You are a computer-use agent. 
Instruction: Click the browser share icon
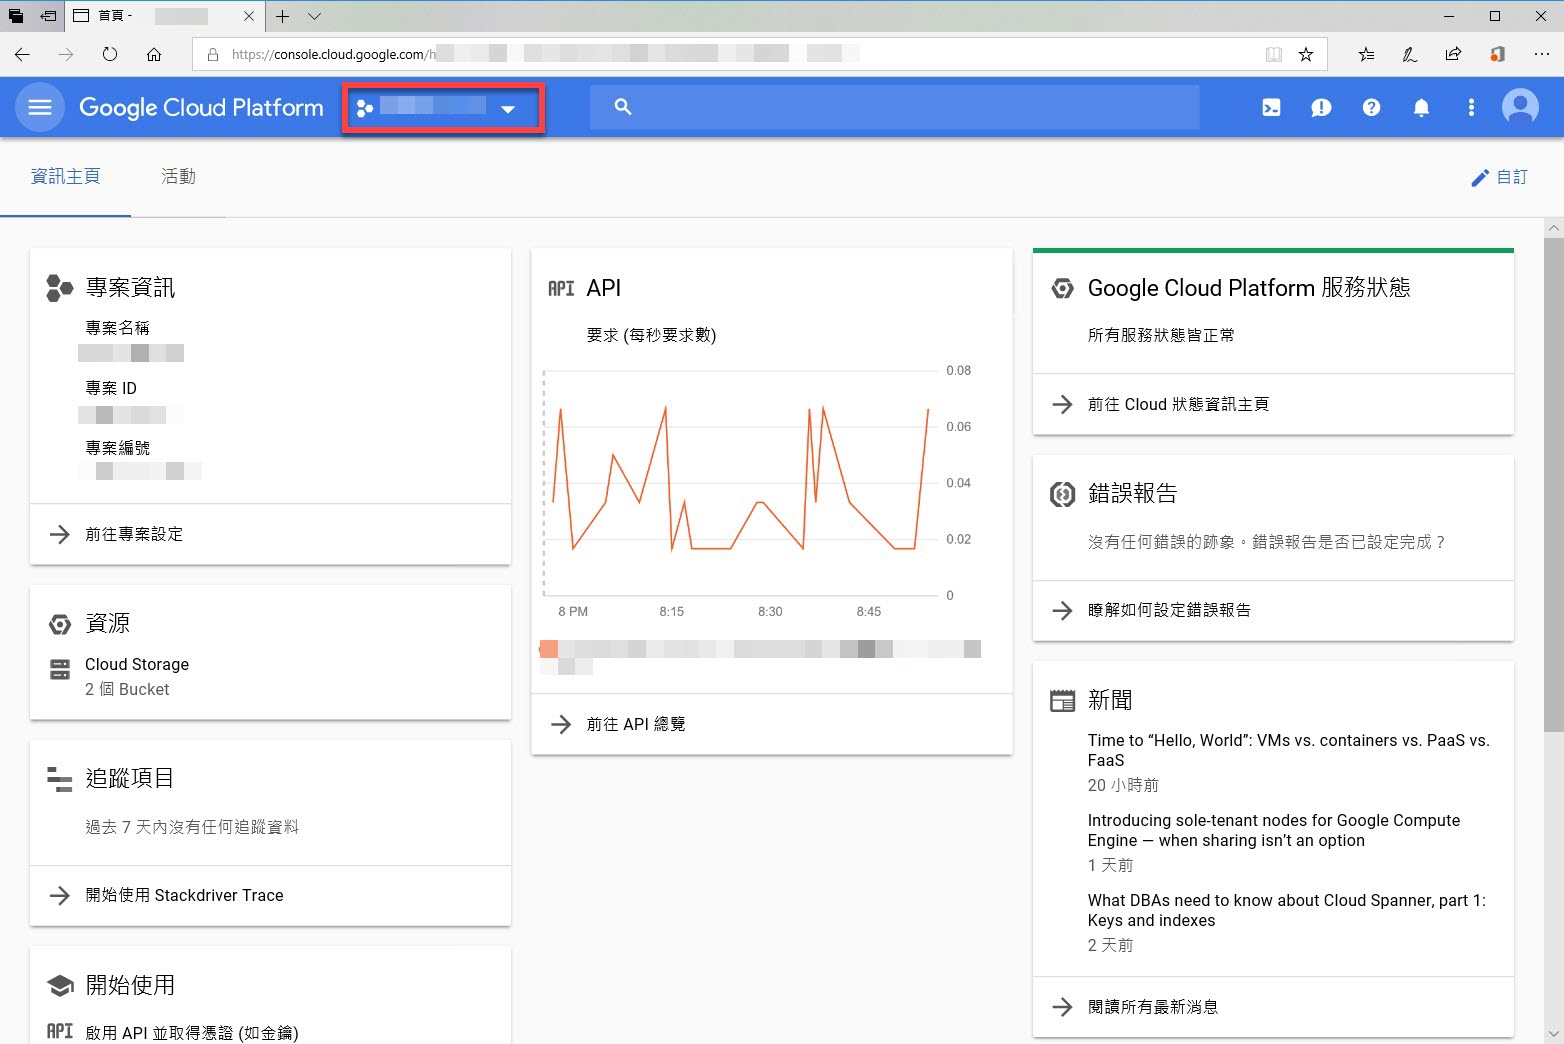[1453, 55]
